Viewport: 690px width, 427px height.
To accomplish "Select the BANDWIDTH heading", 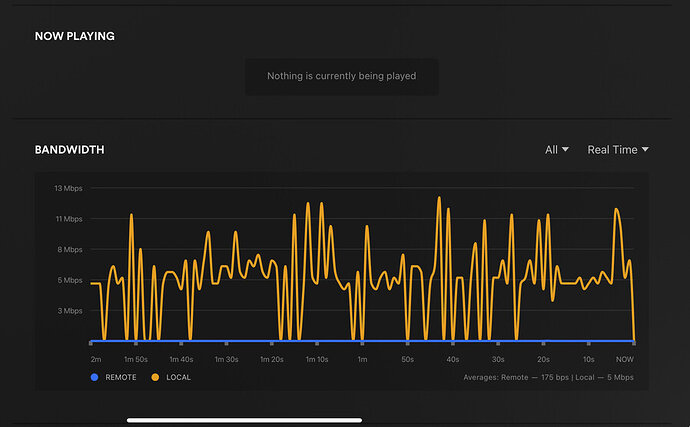I will pos(70,150).
